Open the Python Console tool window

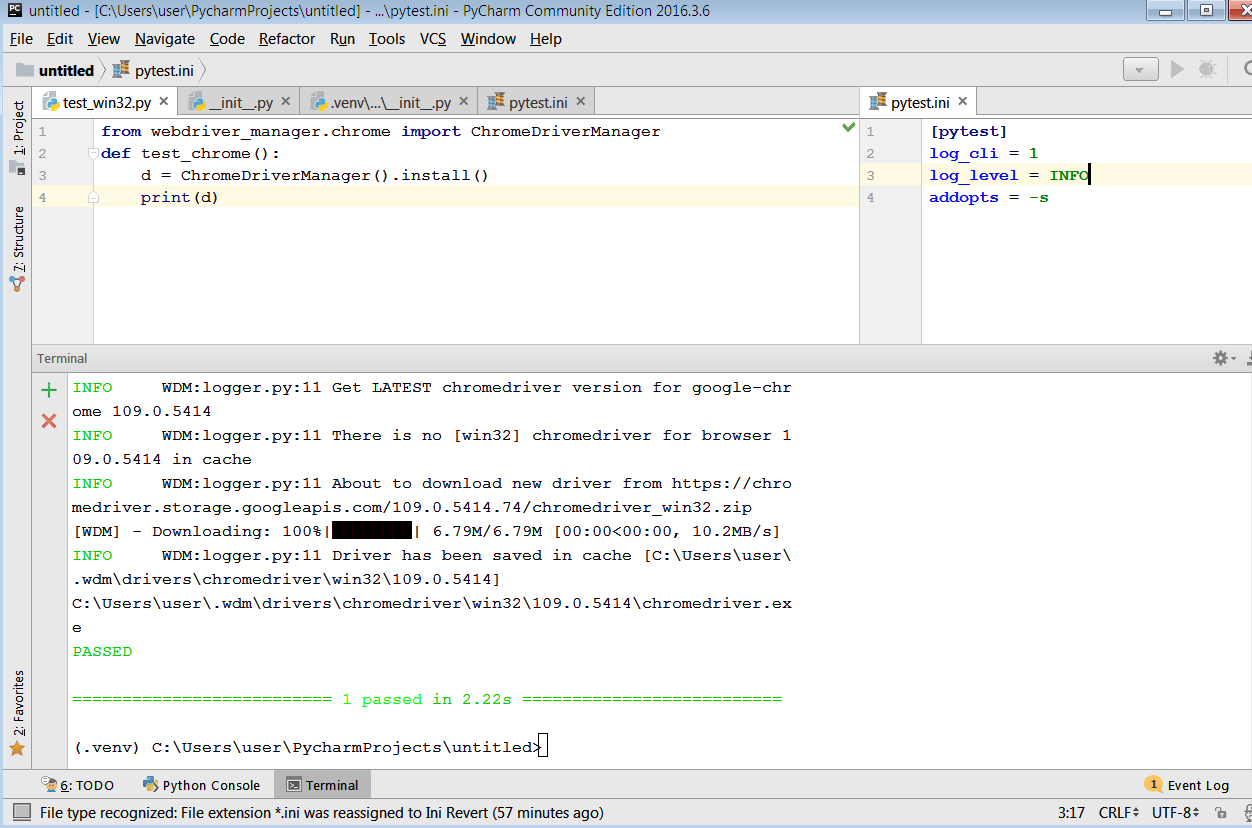point(201,785)
